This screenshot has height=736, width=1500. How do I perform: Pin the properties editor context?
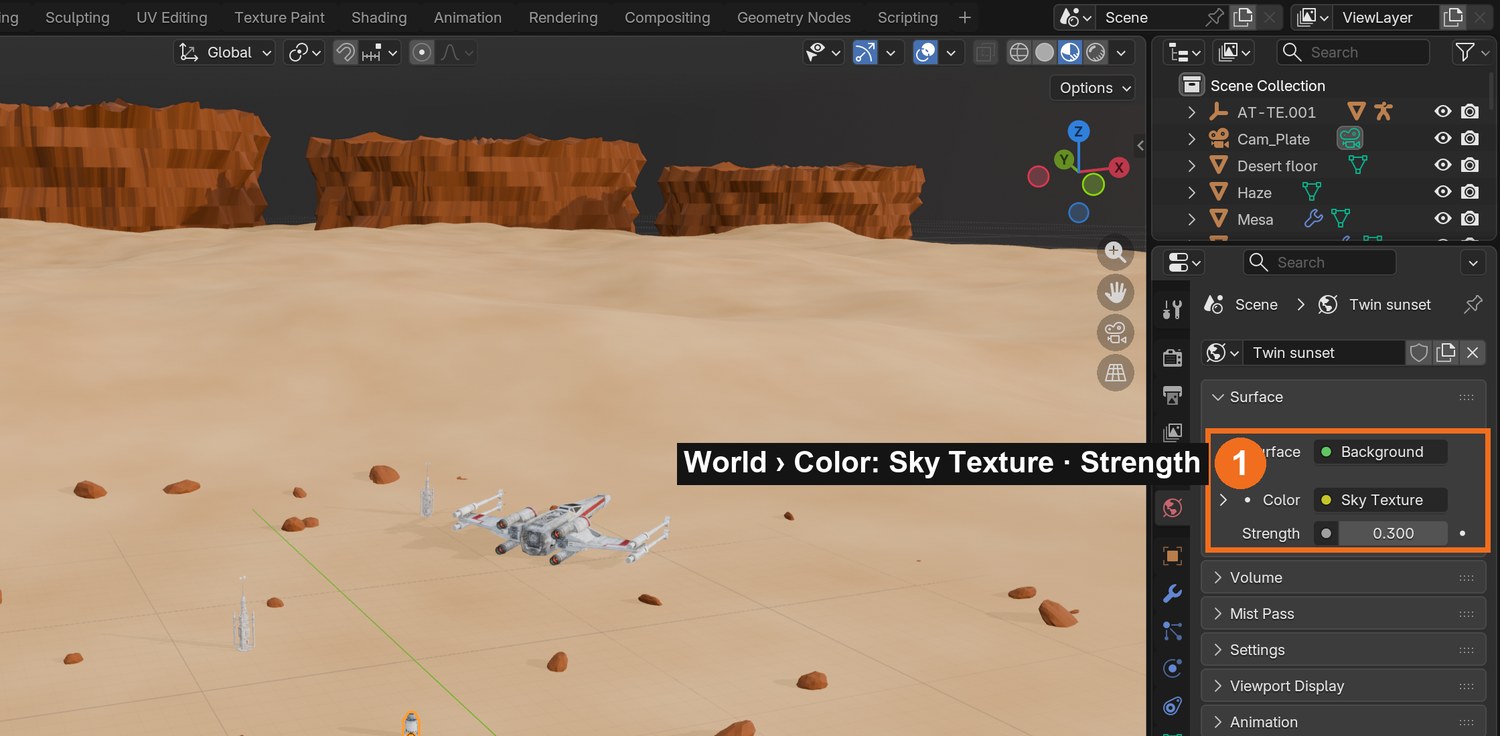click(x=1472, y=305)
